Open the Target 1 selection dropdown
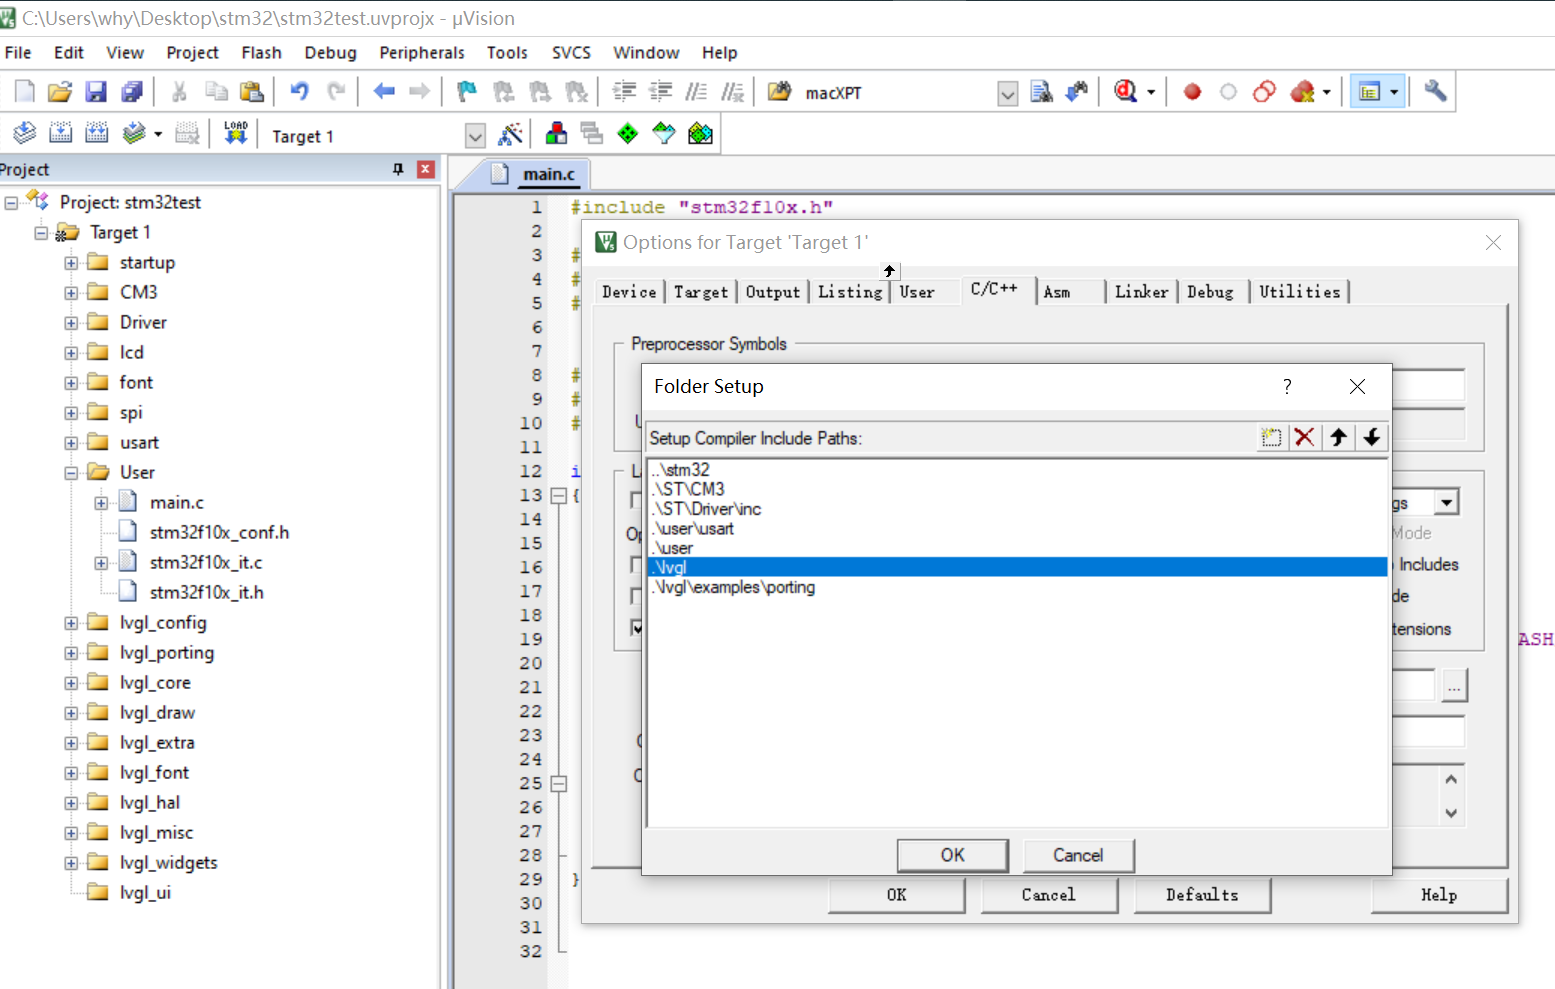The width and height of the screenshot is (1555, 989). pyautogui.click(x=475, y=136)
